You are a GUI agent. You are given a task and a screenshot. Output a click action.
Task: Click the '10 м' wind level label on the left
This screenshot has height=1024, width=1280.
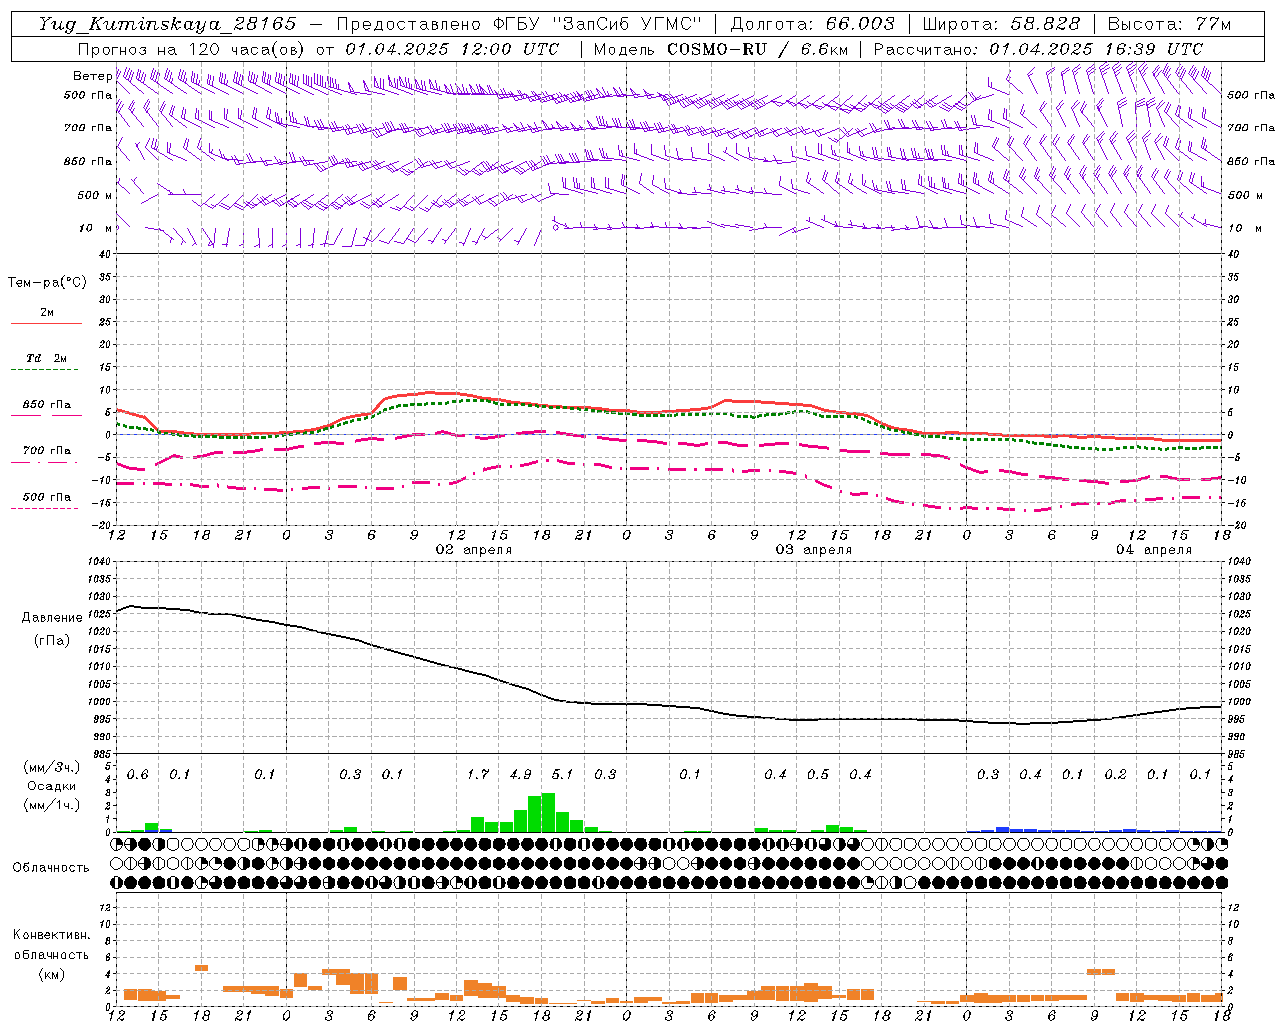(x=96, y=228)
